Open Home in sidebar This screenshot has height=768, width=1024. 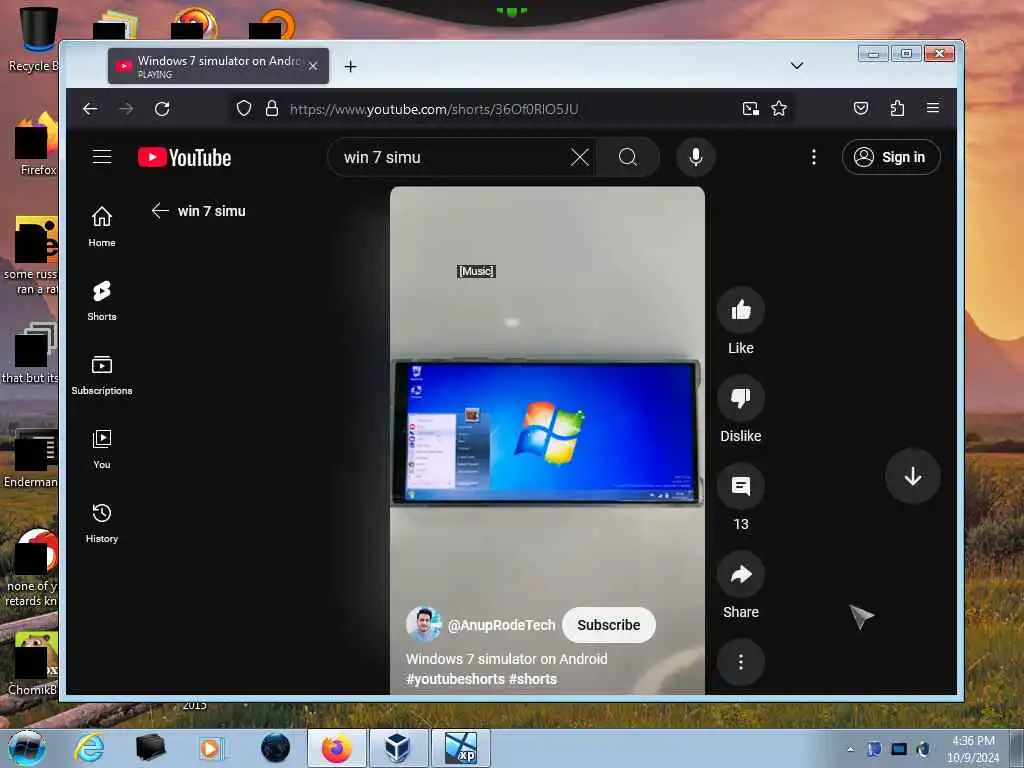click(x=102, y=227)
